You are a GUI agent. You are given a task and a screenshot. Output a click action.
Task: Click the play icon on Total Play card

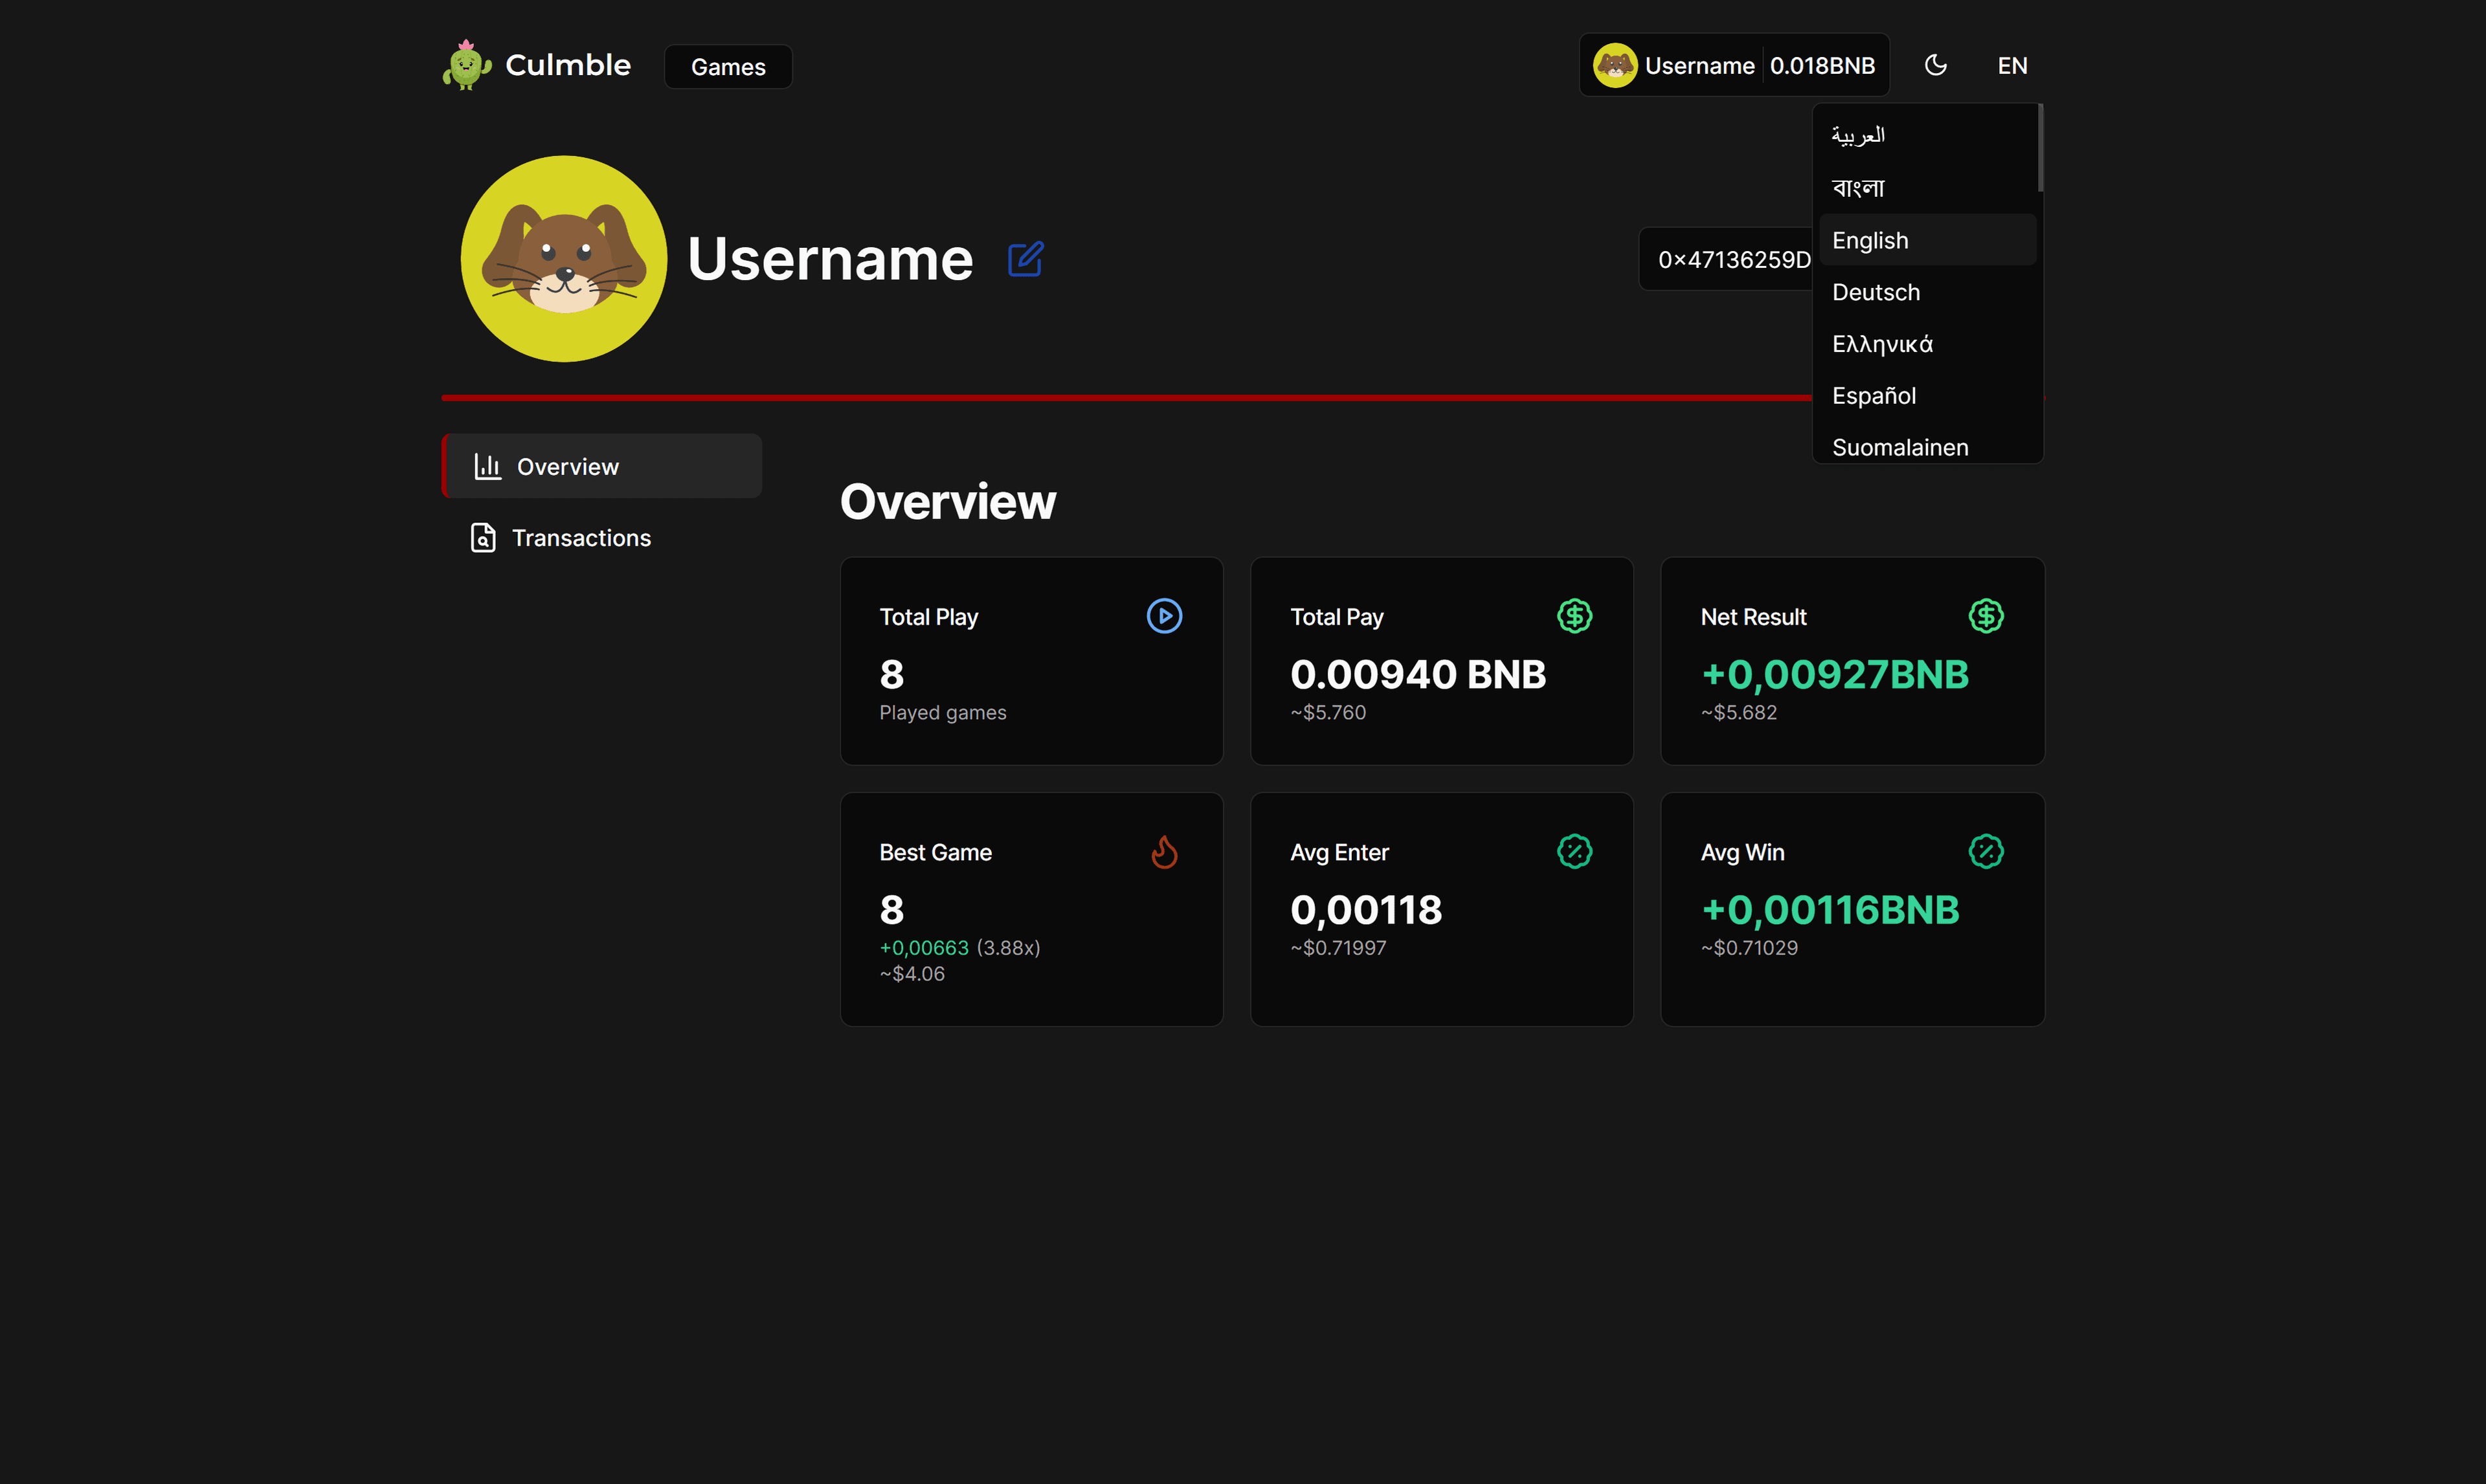[1164, 616]
